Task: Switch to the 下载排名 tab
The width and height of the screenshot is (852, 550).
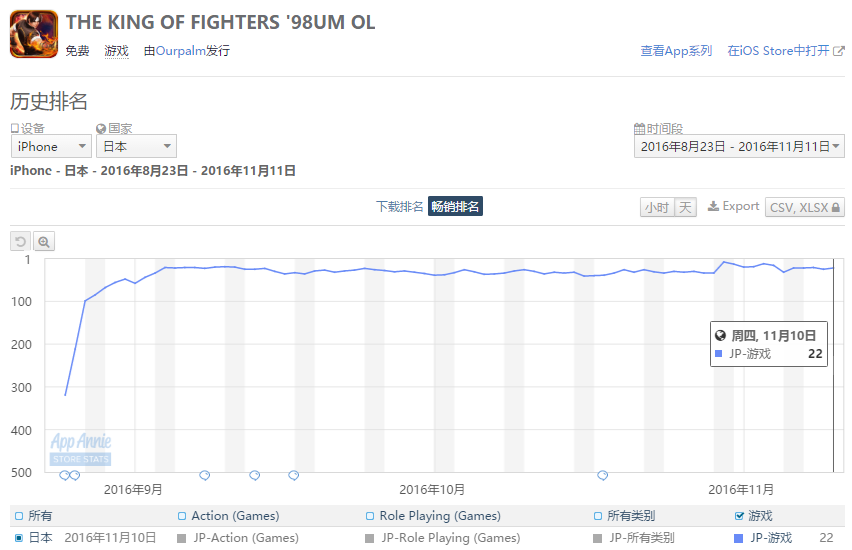Action: click(x=399, y=207)
